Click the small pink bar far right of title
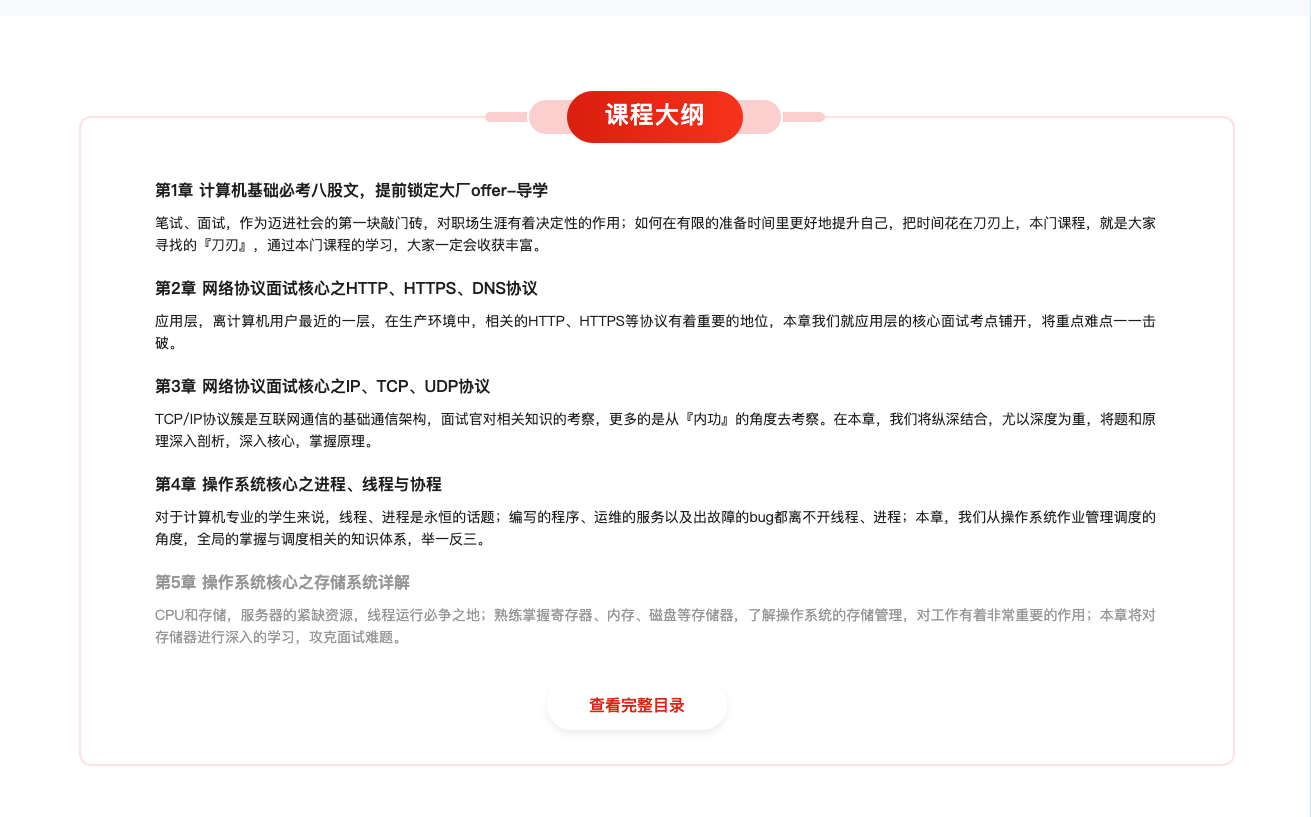This screenshot has width=1311, height=817. (x=803, y=117)
